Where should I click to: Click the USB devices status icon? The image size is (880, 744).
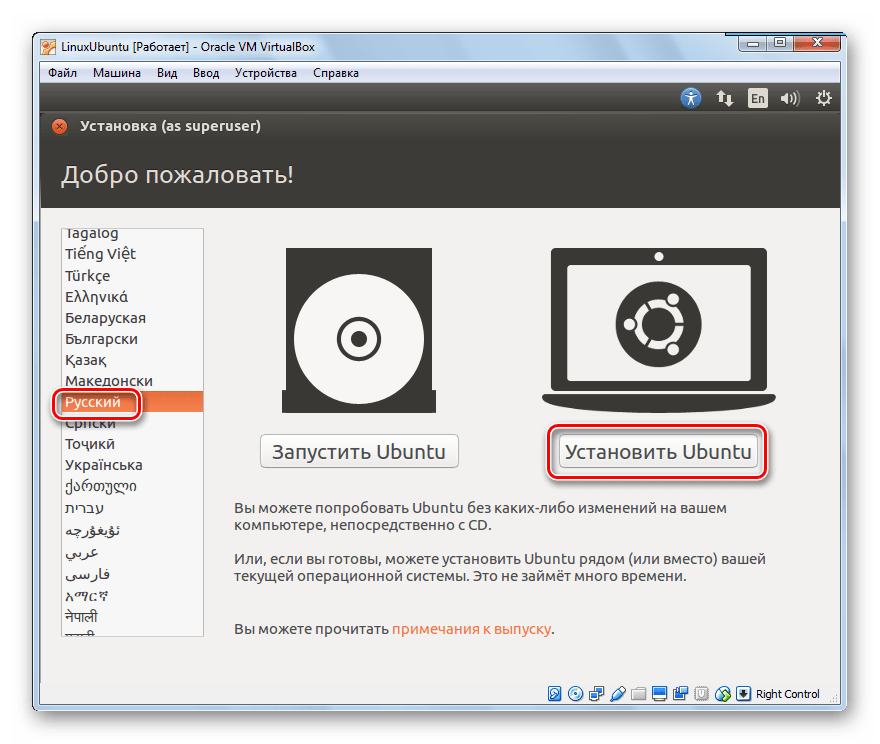pos(618,694)
